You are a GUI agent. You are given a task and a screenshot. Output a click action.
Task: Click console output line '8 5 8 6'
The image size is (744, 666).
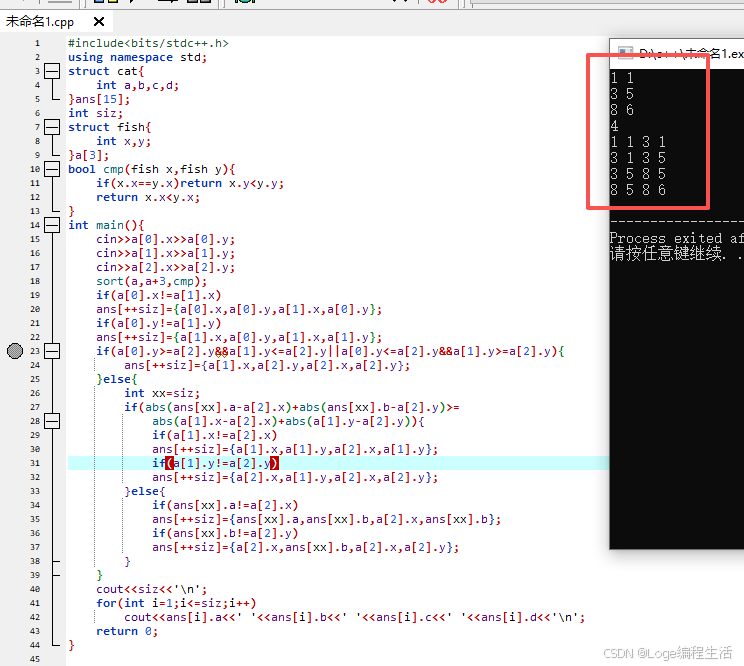[x=638, y=190]
